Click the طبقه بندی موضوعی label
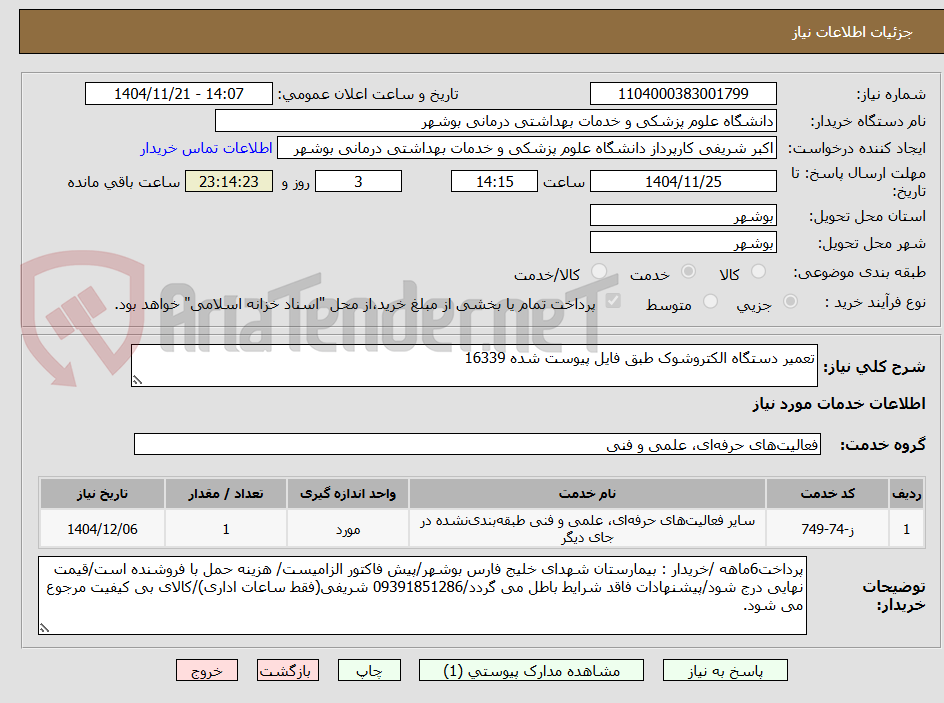The width and height of the screenshot is (944, 703). [x=860, y=273]
